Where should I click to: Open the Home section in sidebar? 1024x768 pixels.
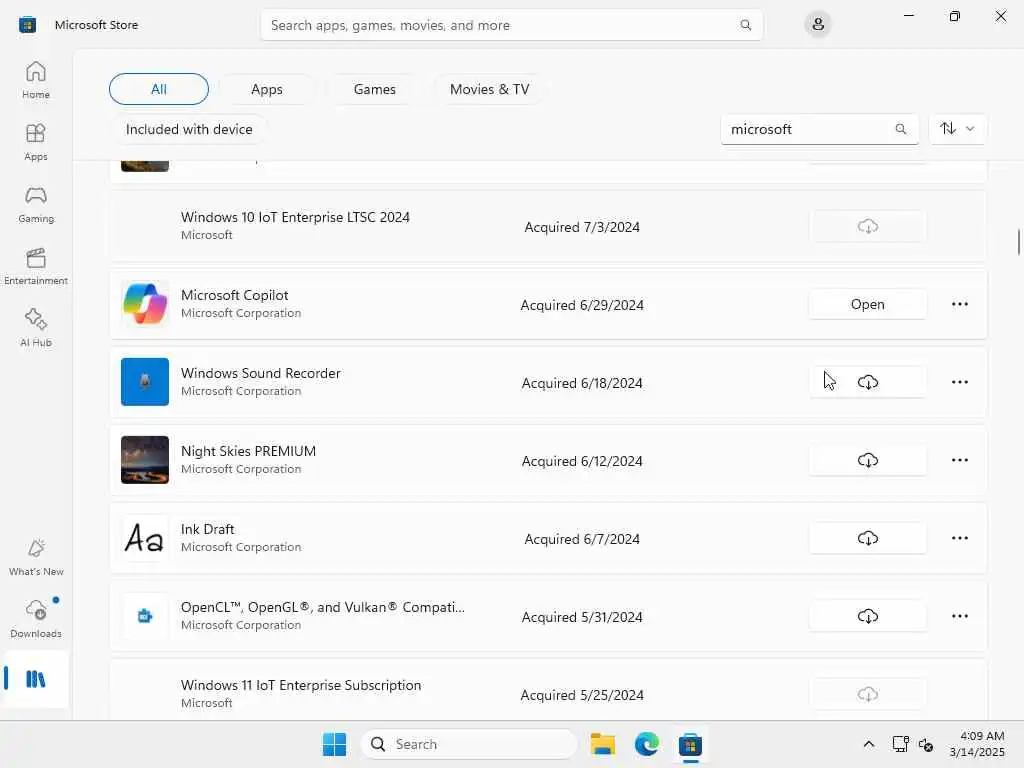click(x=36, y=80)
